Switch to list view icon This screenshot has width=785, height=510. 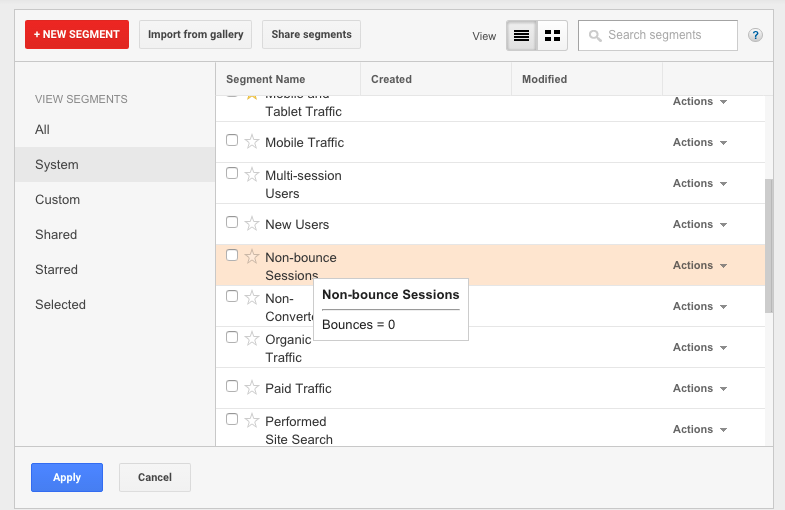click(x=521, y=35)
